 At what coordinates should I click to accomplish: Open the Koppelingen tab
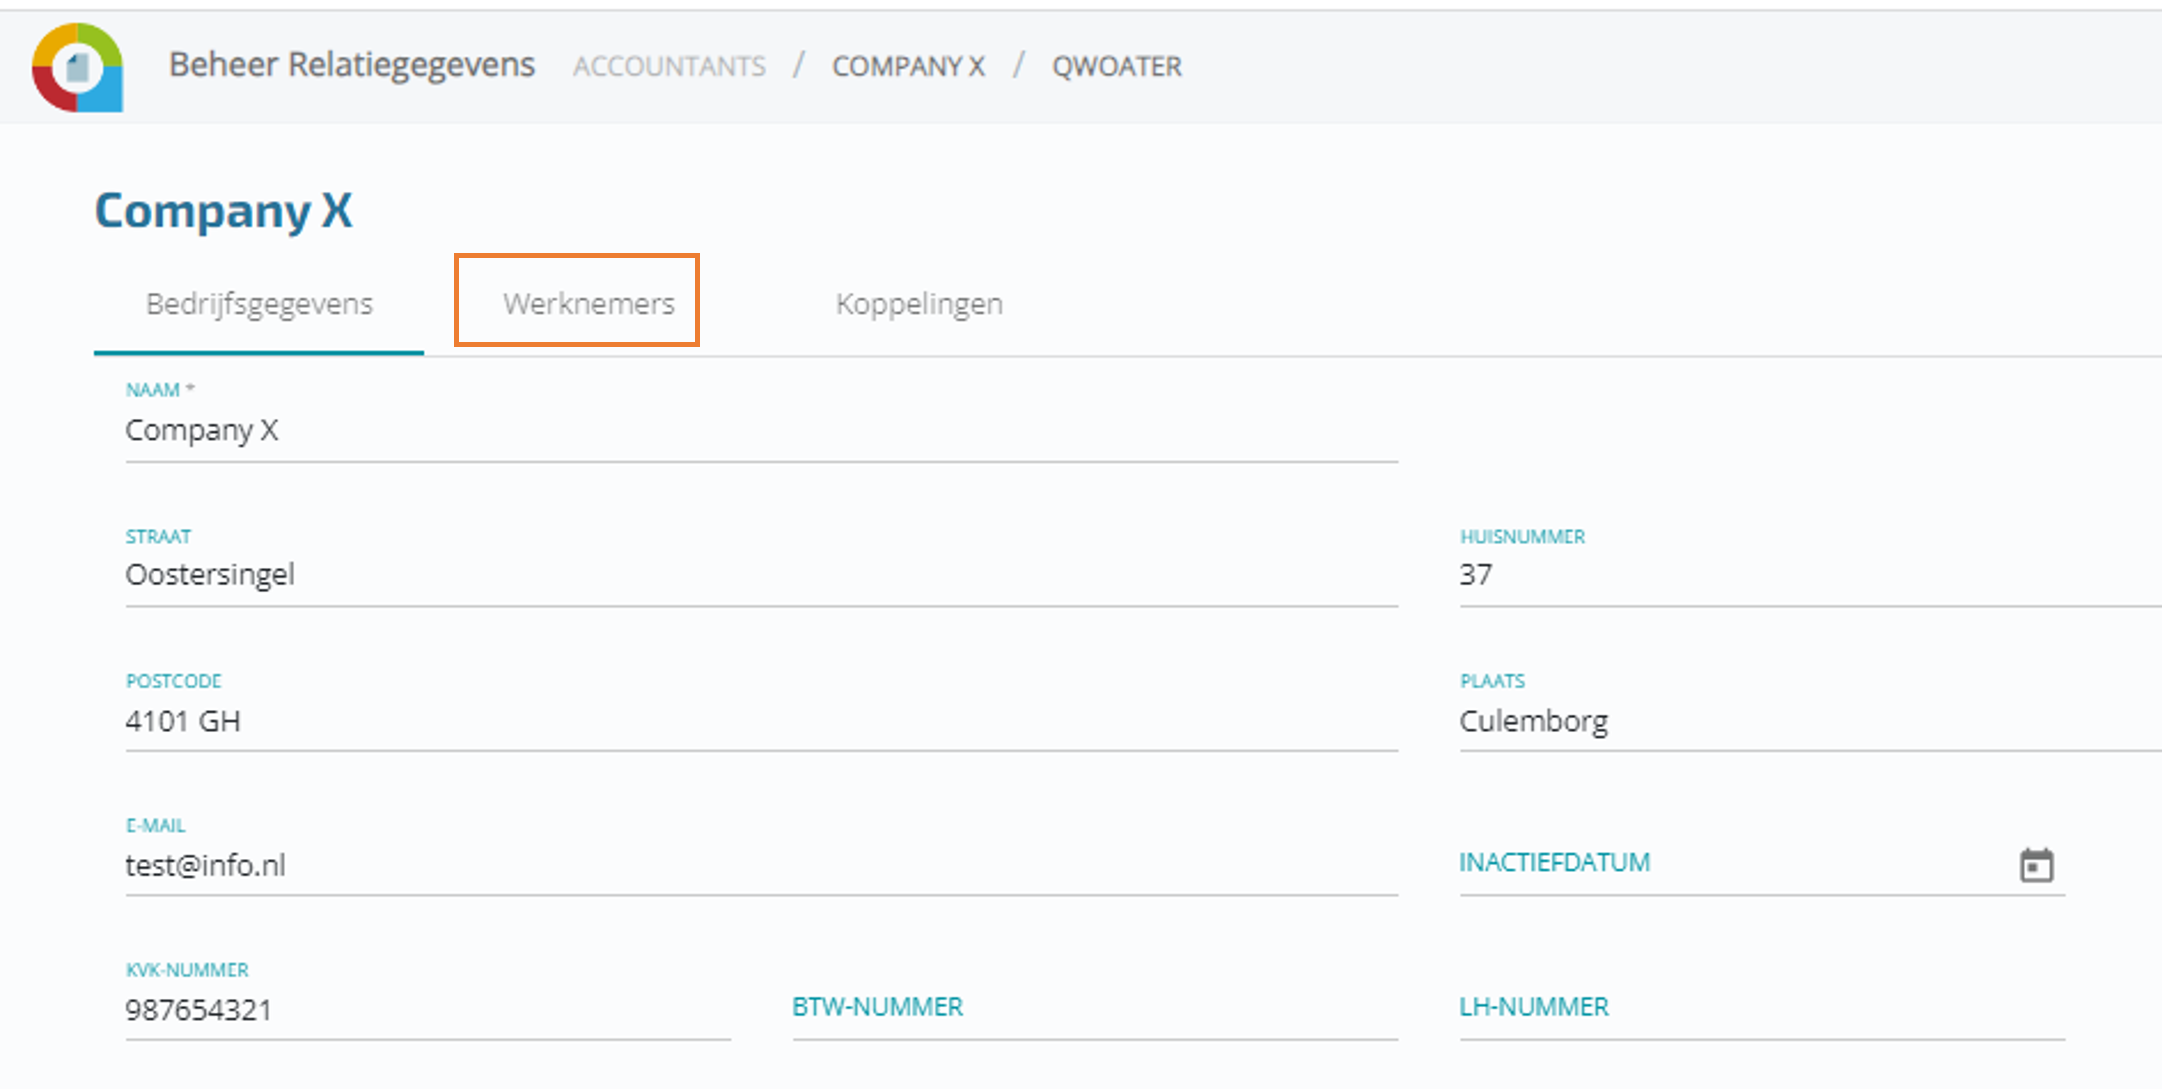point(918,303)
